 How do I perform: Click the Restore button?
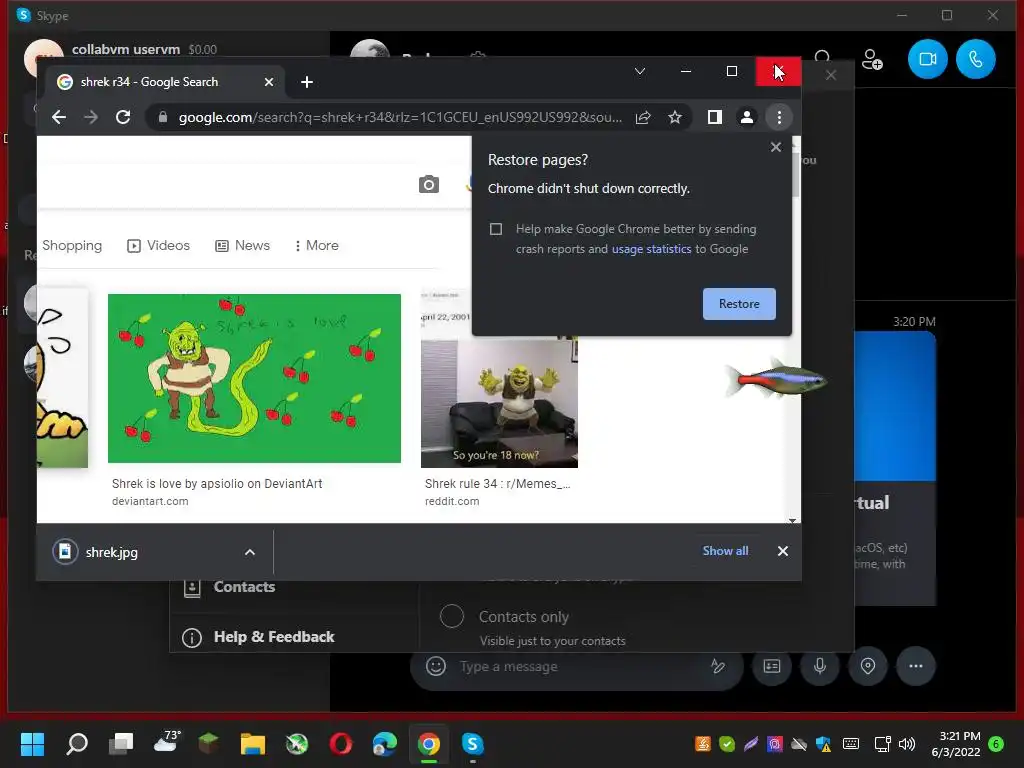[x=739, y=304]
